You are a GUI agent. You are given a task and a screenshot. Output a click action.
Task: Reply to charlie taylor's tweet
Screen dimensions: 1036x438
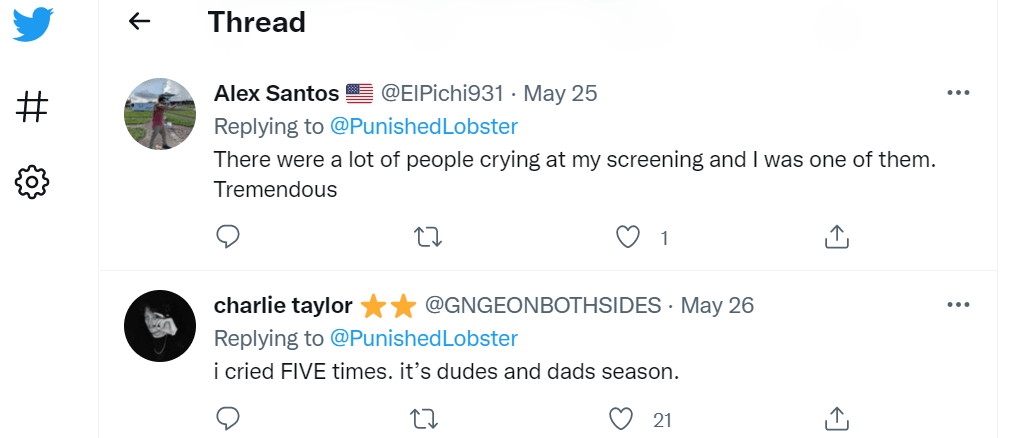[x=228, y=418]
